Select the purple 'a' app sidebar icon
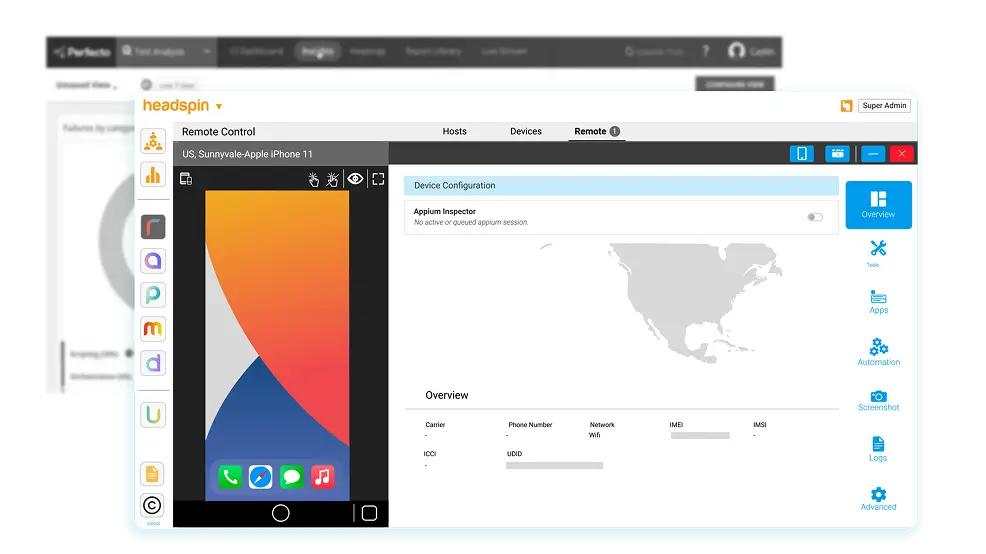Viewport: 986px width, 554px height. click(153, 260)
